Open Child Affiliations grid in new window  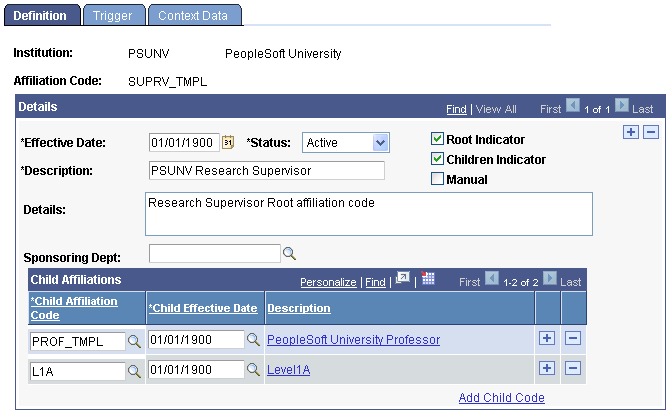click(x=403, y=278)
